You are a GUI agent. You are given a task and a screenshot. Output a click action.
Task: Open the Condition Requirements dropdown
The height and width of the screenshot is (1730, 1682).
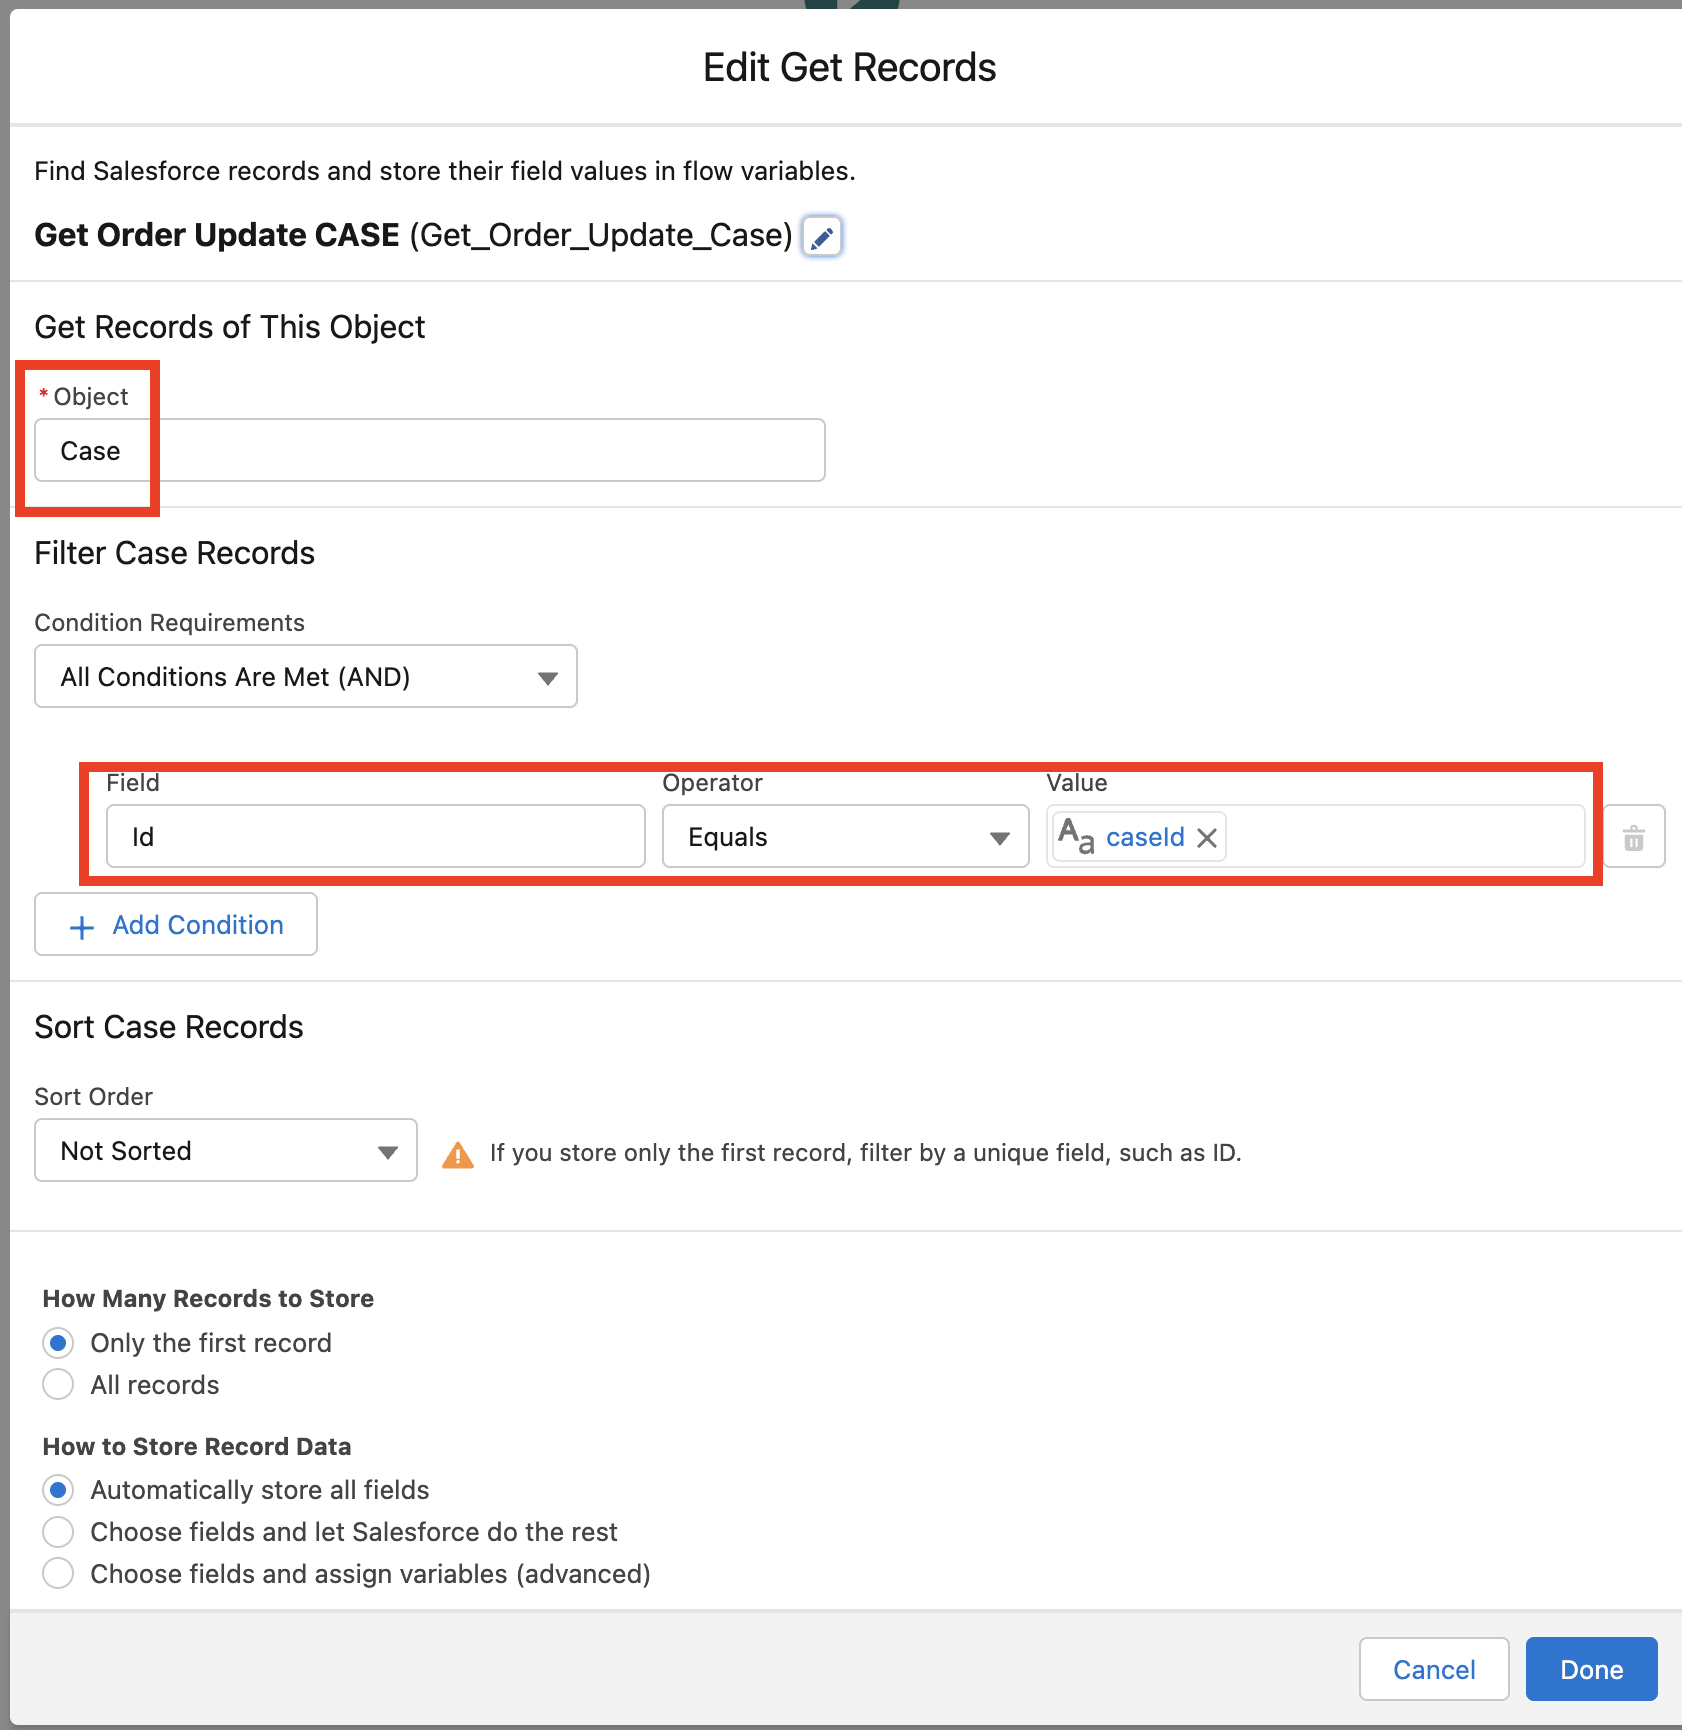click(305, 677)
